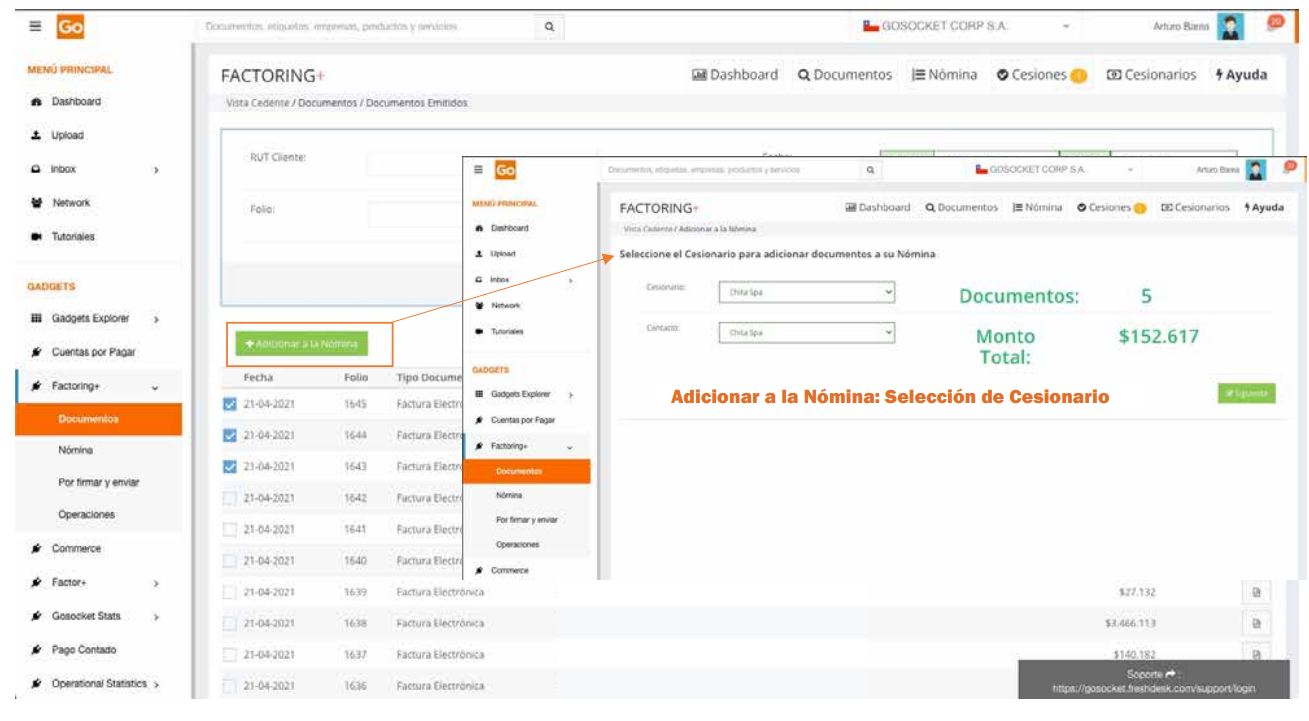Screen dimensions: 1309x721
Task: Click search magnifier button in background window header
Action: [x=550, y=27]
